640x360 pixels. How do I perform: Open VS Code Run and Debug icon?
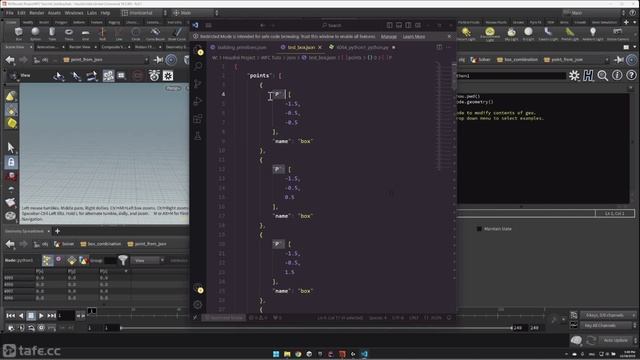198,101
